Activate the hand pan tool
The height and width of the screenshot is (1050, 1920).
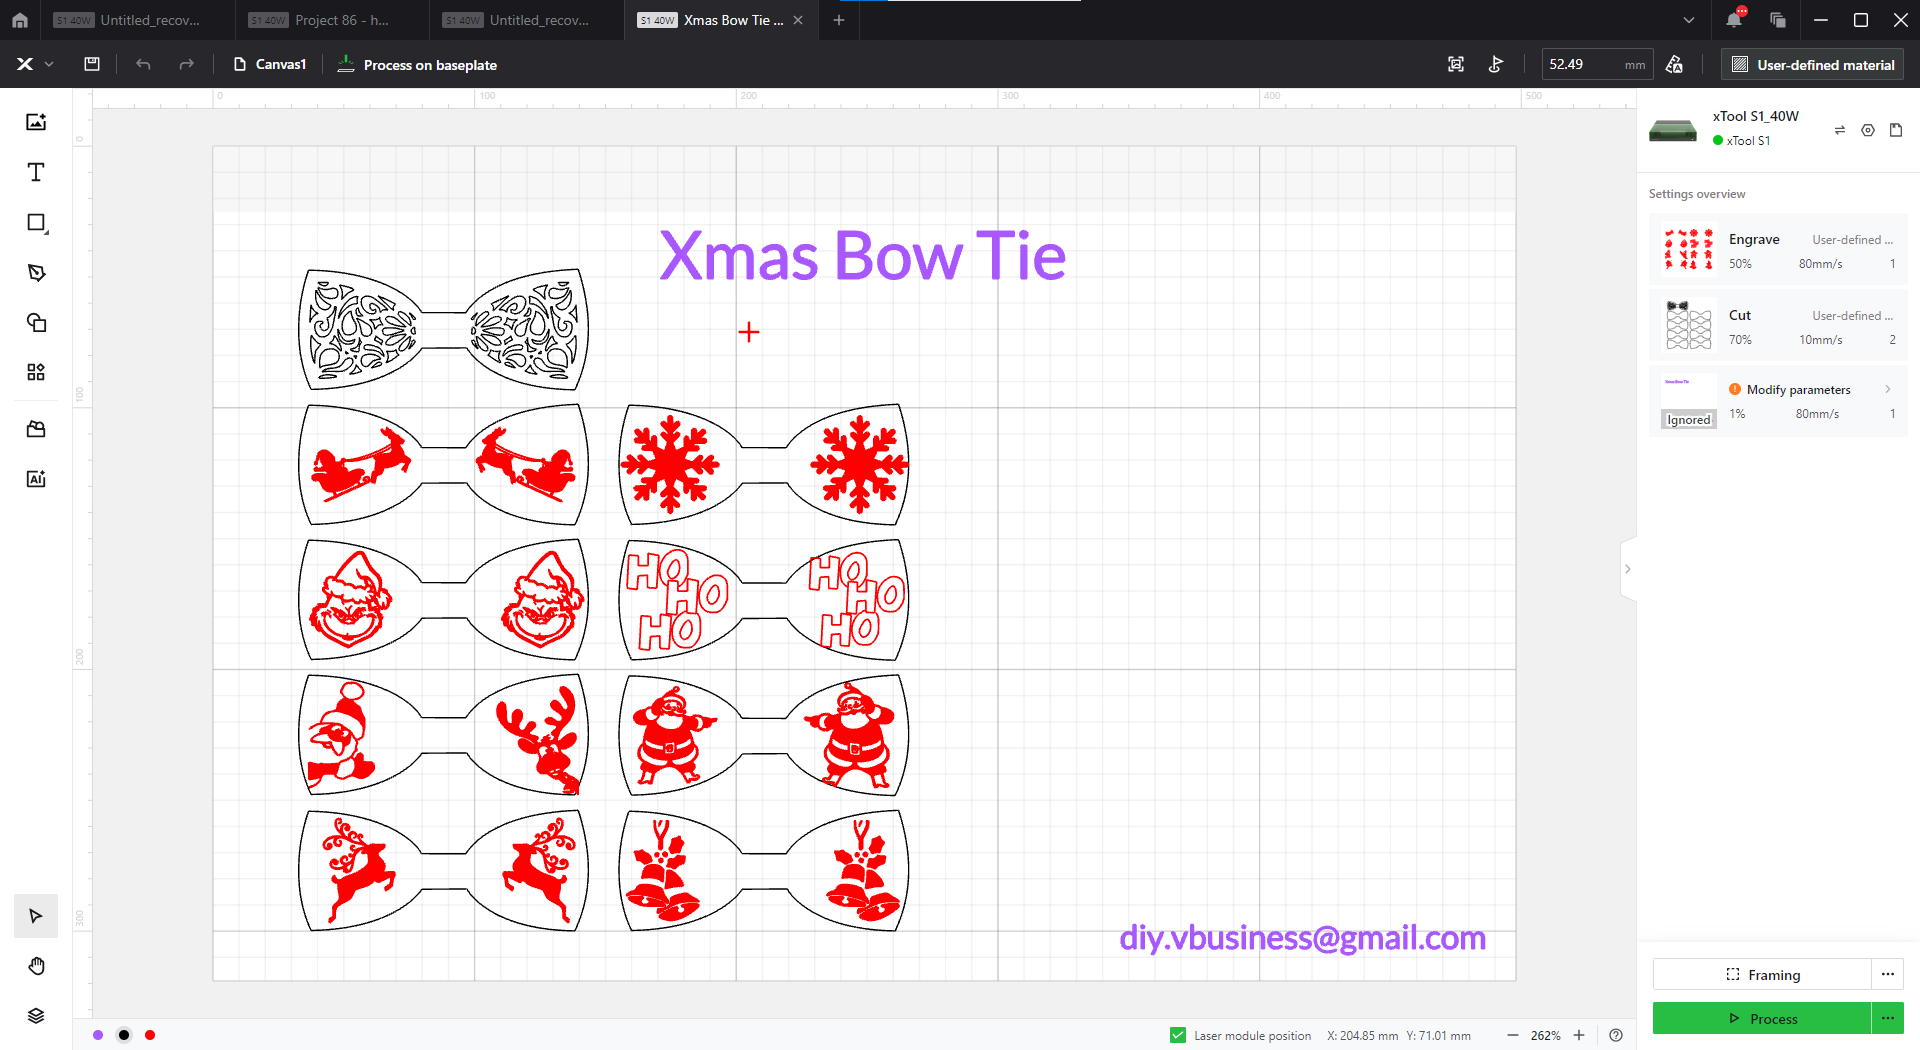click(36, 966)
